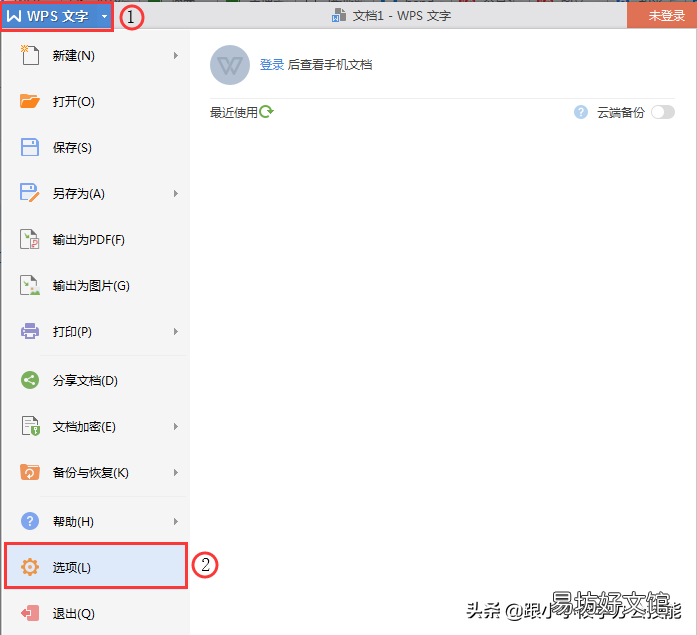
Task: Click the 最近使用 label
Action: click(234, 112)
